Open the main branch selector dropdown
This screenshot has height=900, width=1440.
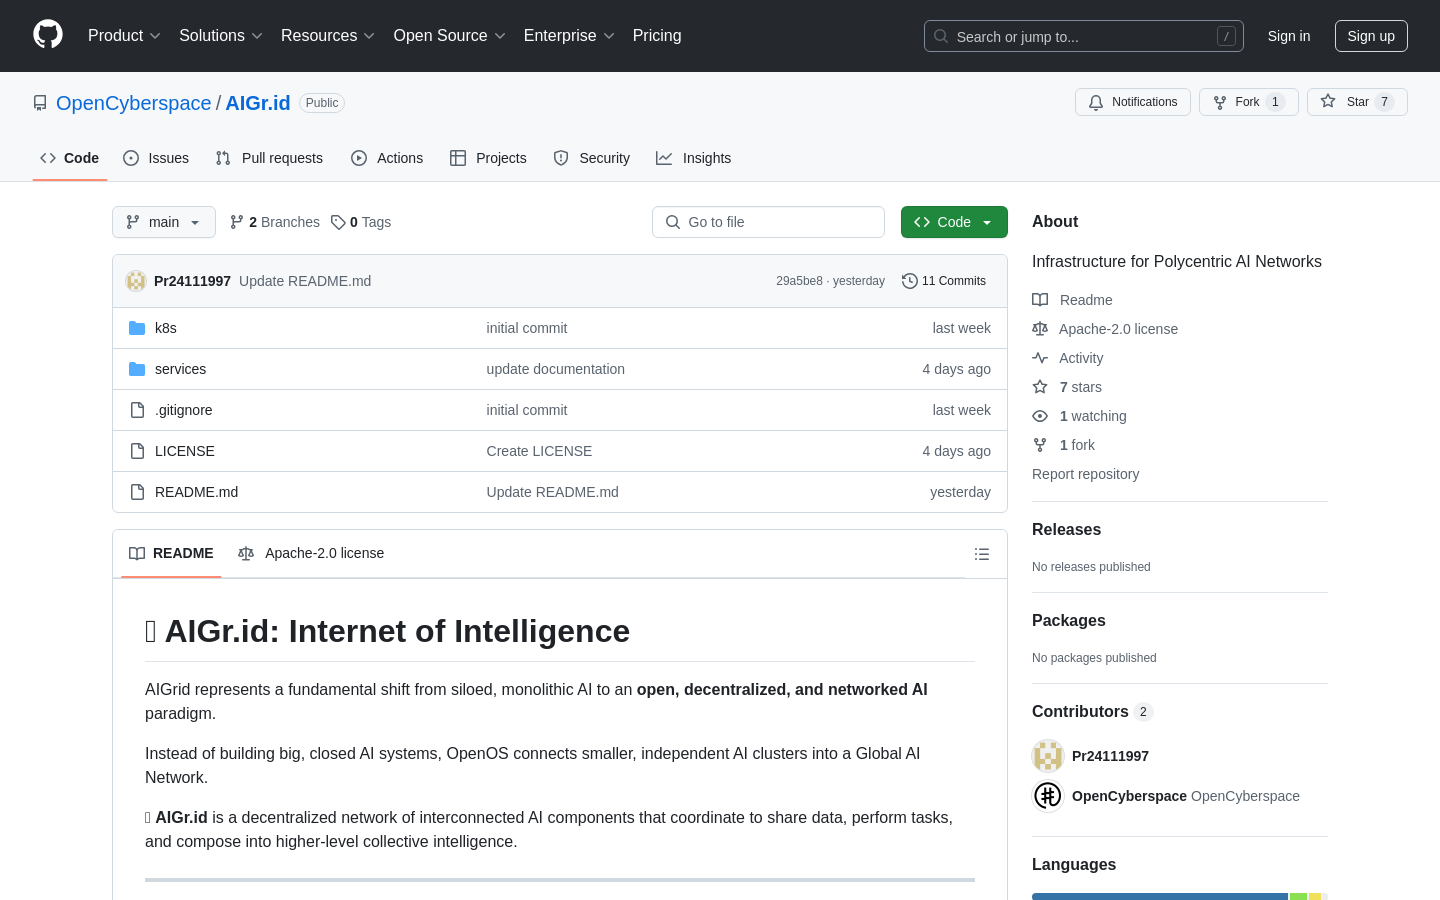coord(164,222)
